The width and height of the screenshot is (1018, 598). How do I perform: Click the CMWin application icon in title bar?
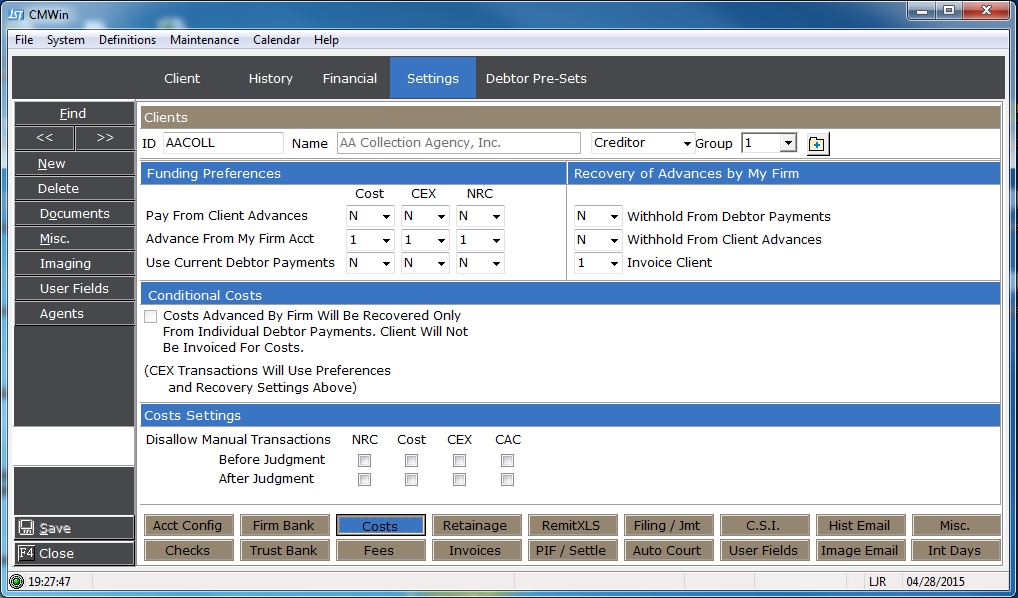[18, 12]
